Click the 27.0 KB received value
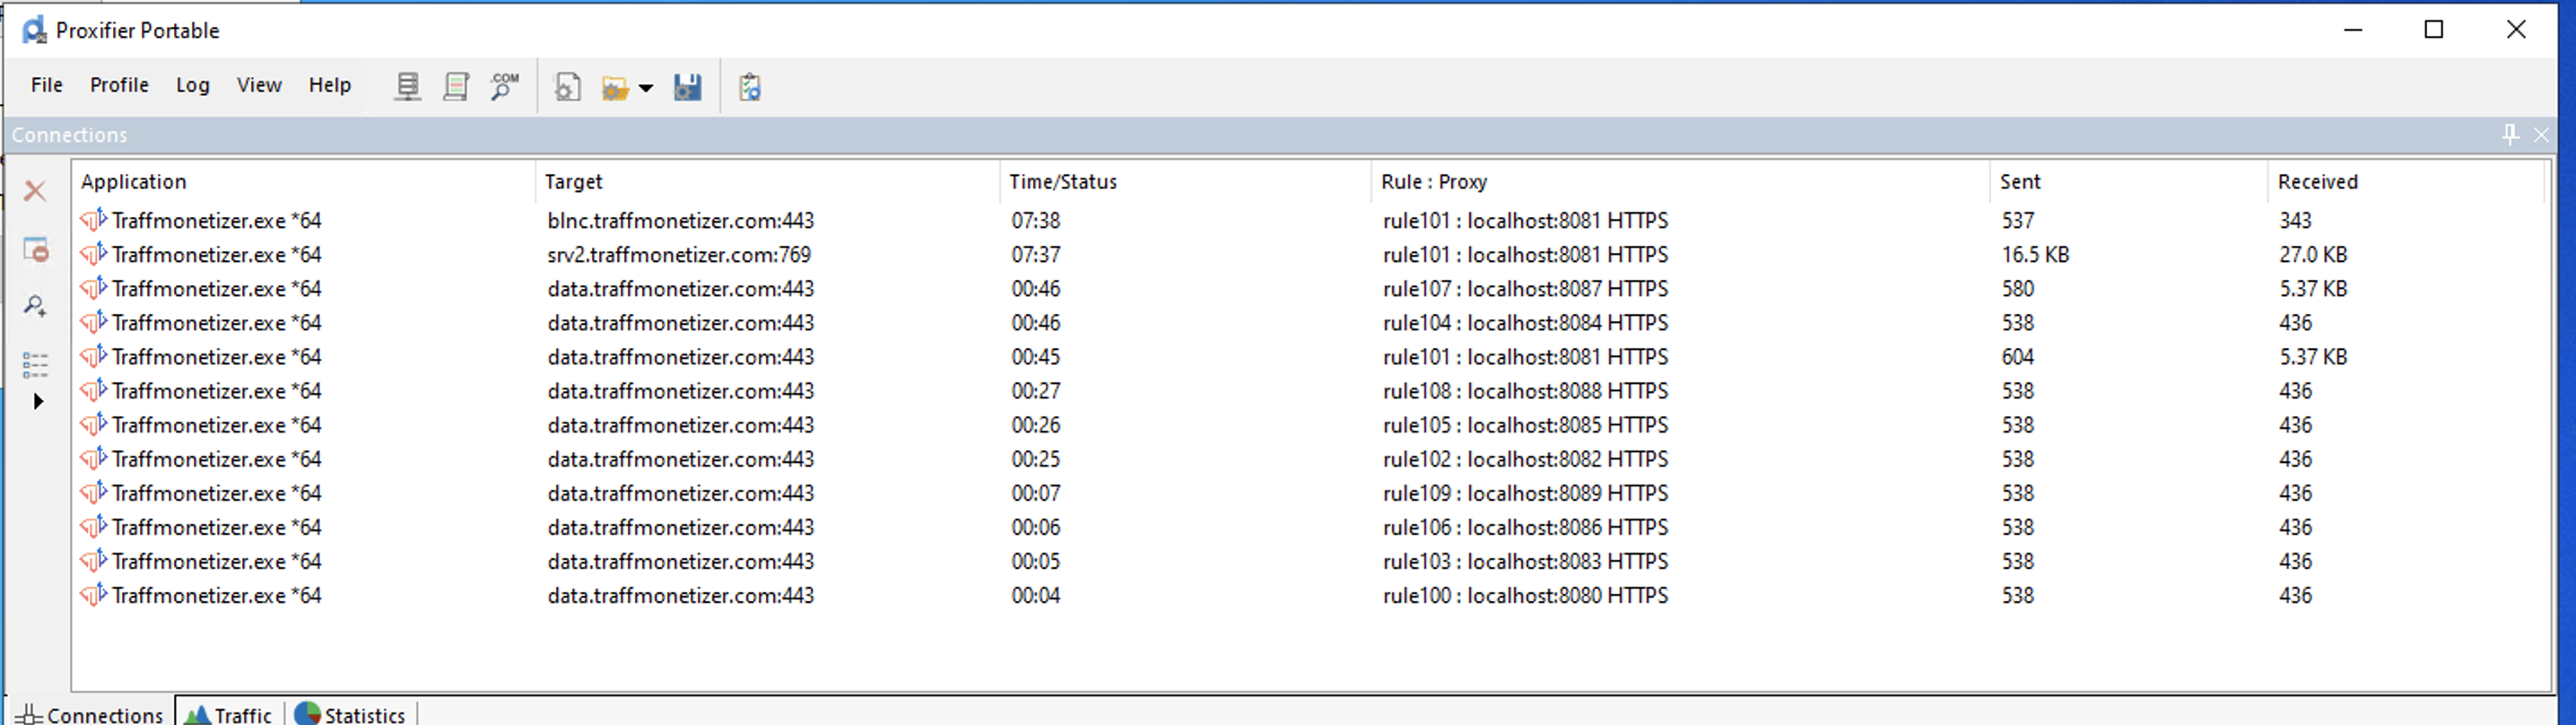2576x725 pixels. [2313, 254]
